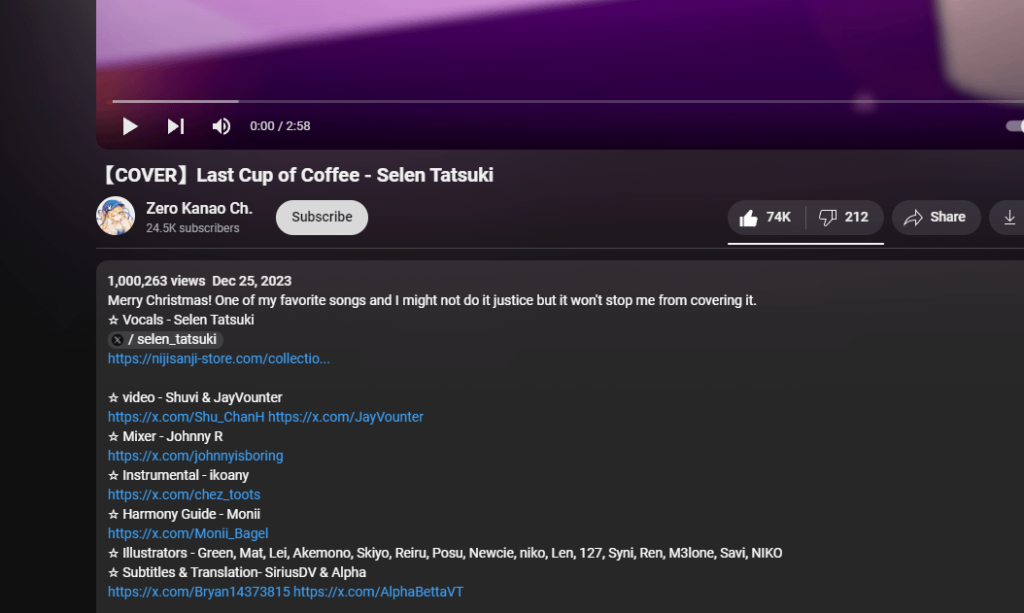
Task: Click the Subtitles & Translation credit line
Action: click(x=237, y=572)
